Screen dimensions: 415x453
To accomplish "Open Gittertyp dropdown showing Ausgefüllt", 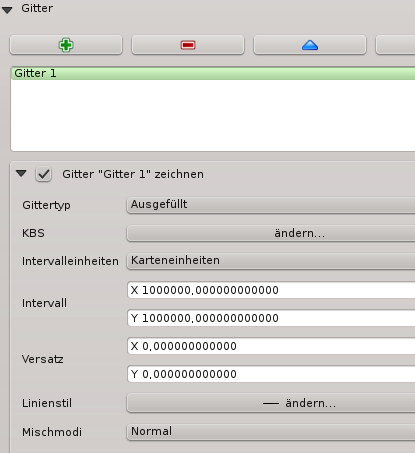I will [271, 205].
